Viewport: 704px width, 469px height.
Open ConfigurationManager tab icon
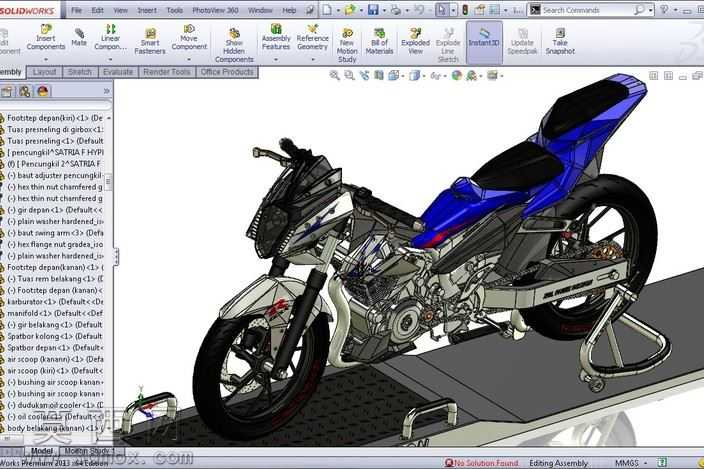tap(25, 92)
